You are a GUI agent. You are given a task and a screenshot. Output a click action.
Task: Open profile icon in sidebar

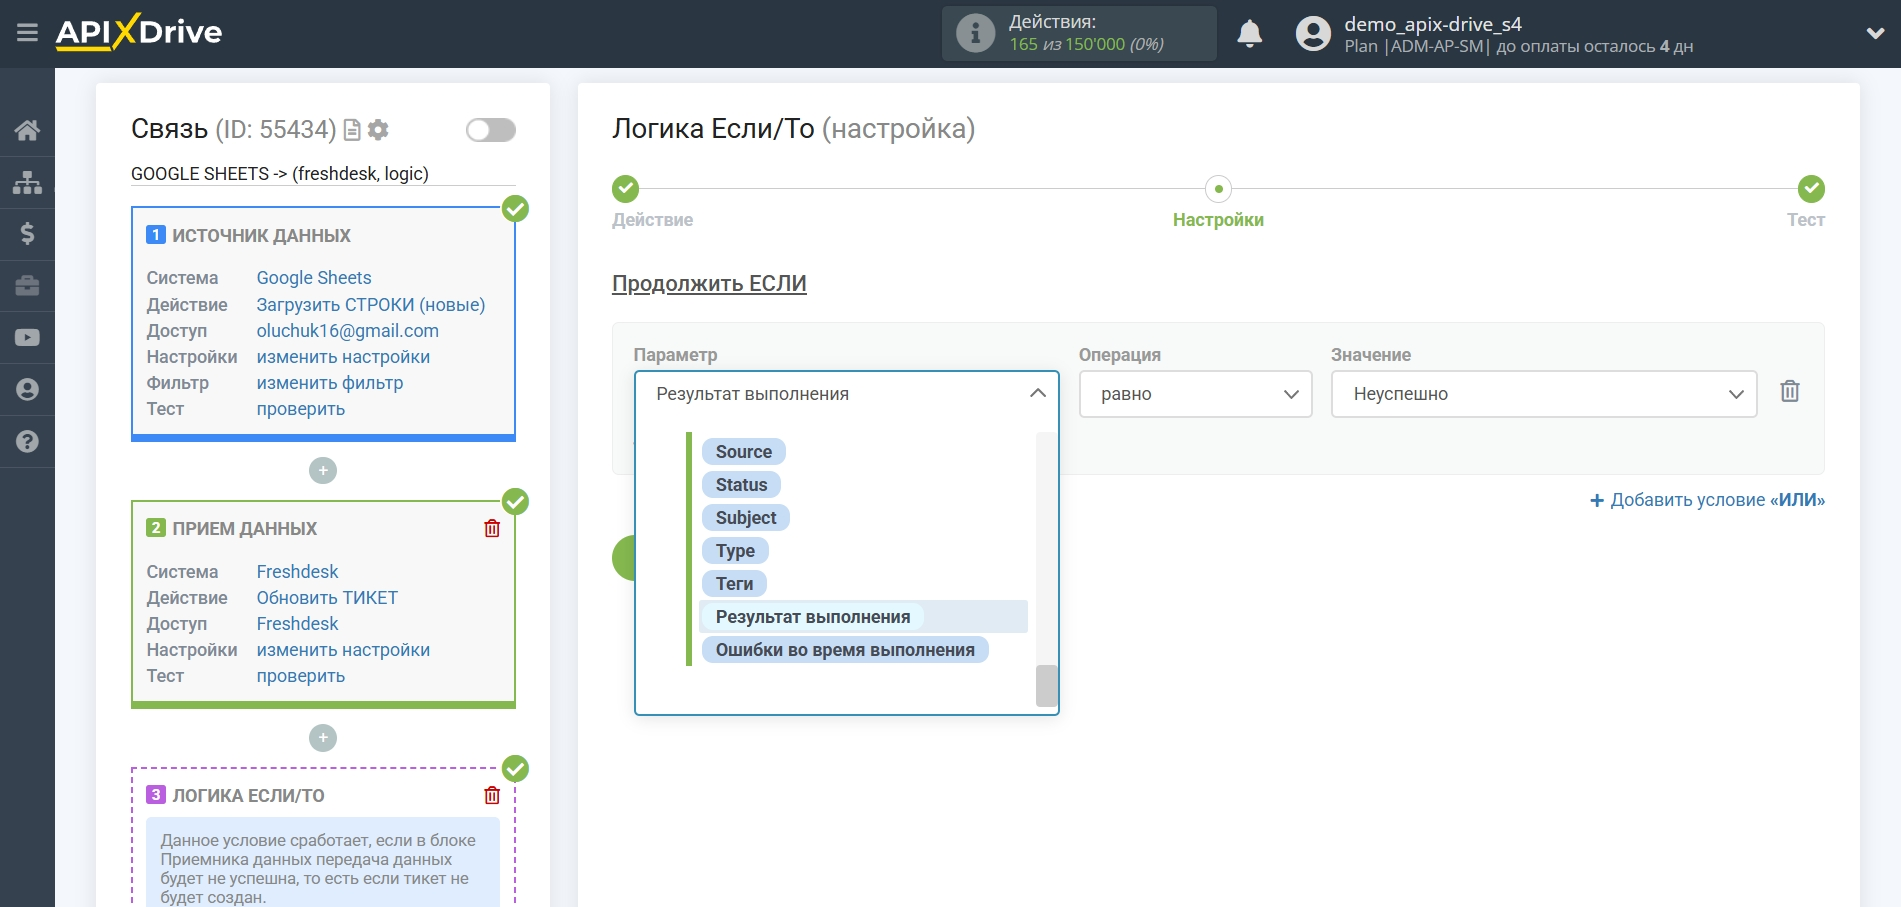pos(27,389)
